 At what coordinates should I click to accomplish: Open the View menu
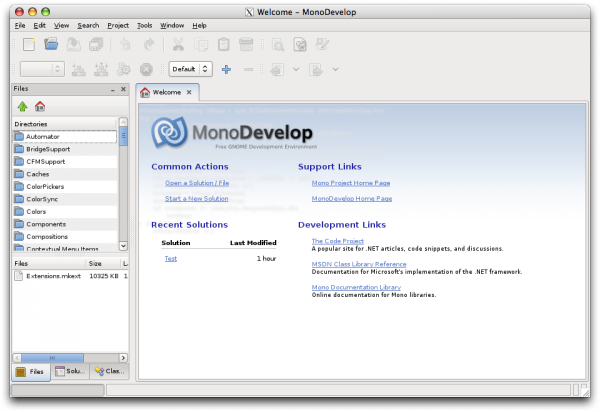pos(61,26)
